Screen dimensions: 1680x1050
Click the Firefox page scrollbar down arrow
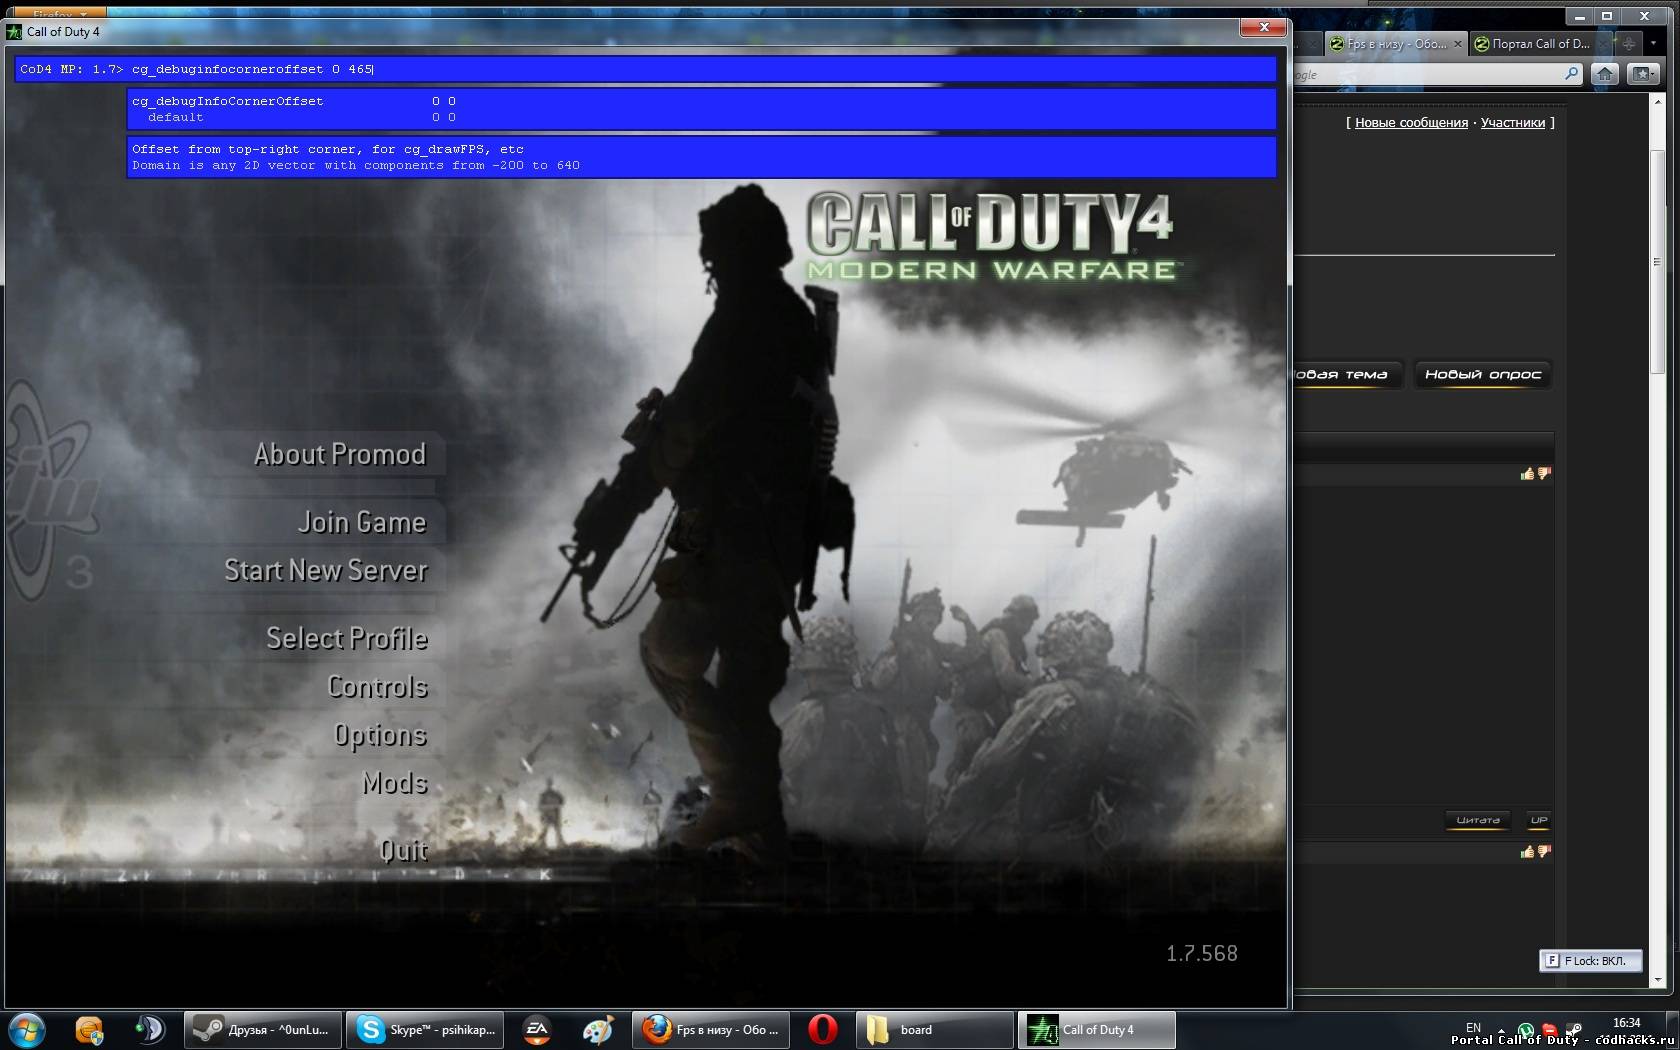coord(1657,980)
